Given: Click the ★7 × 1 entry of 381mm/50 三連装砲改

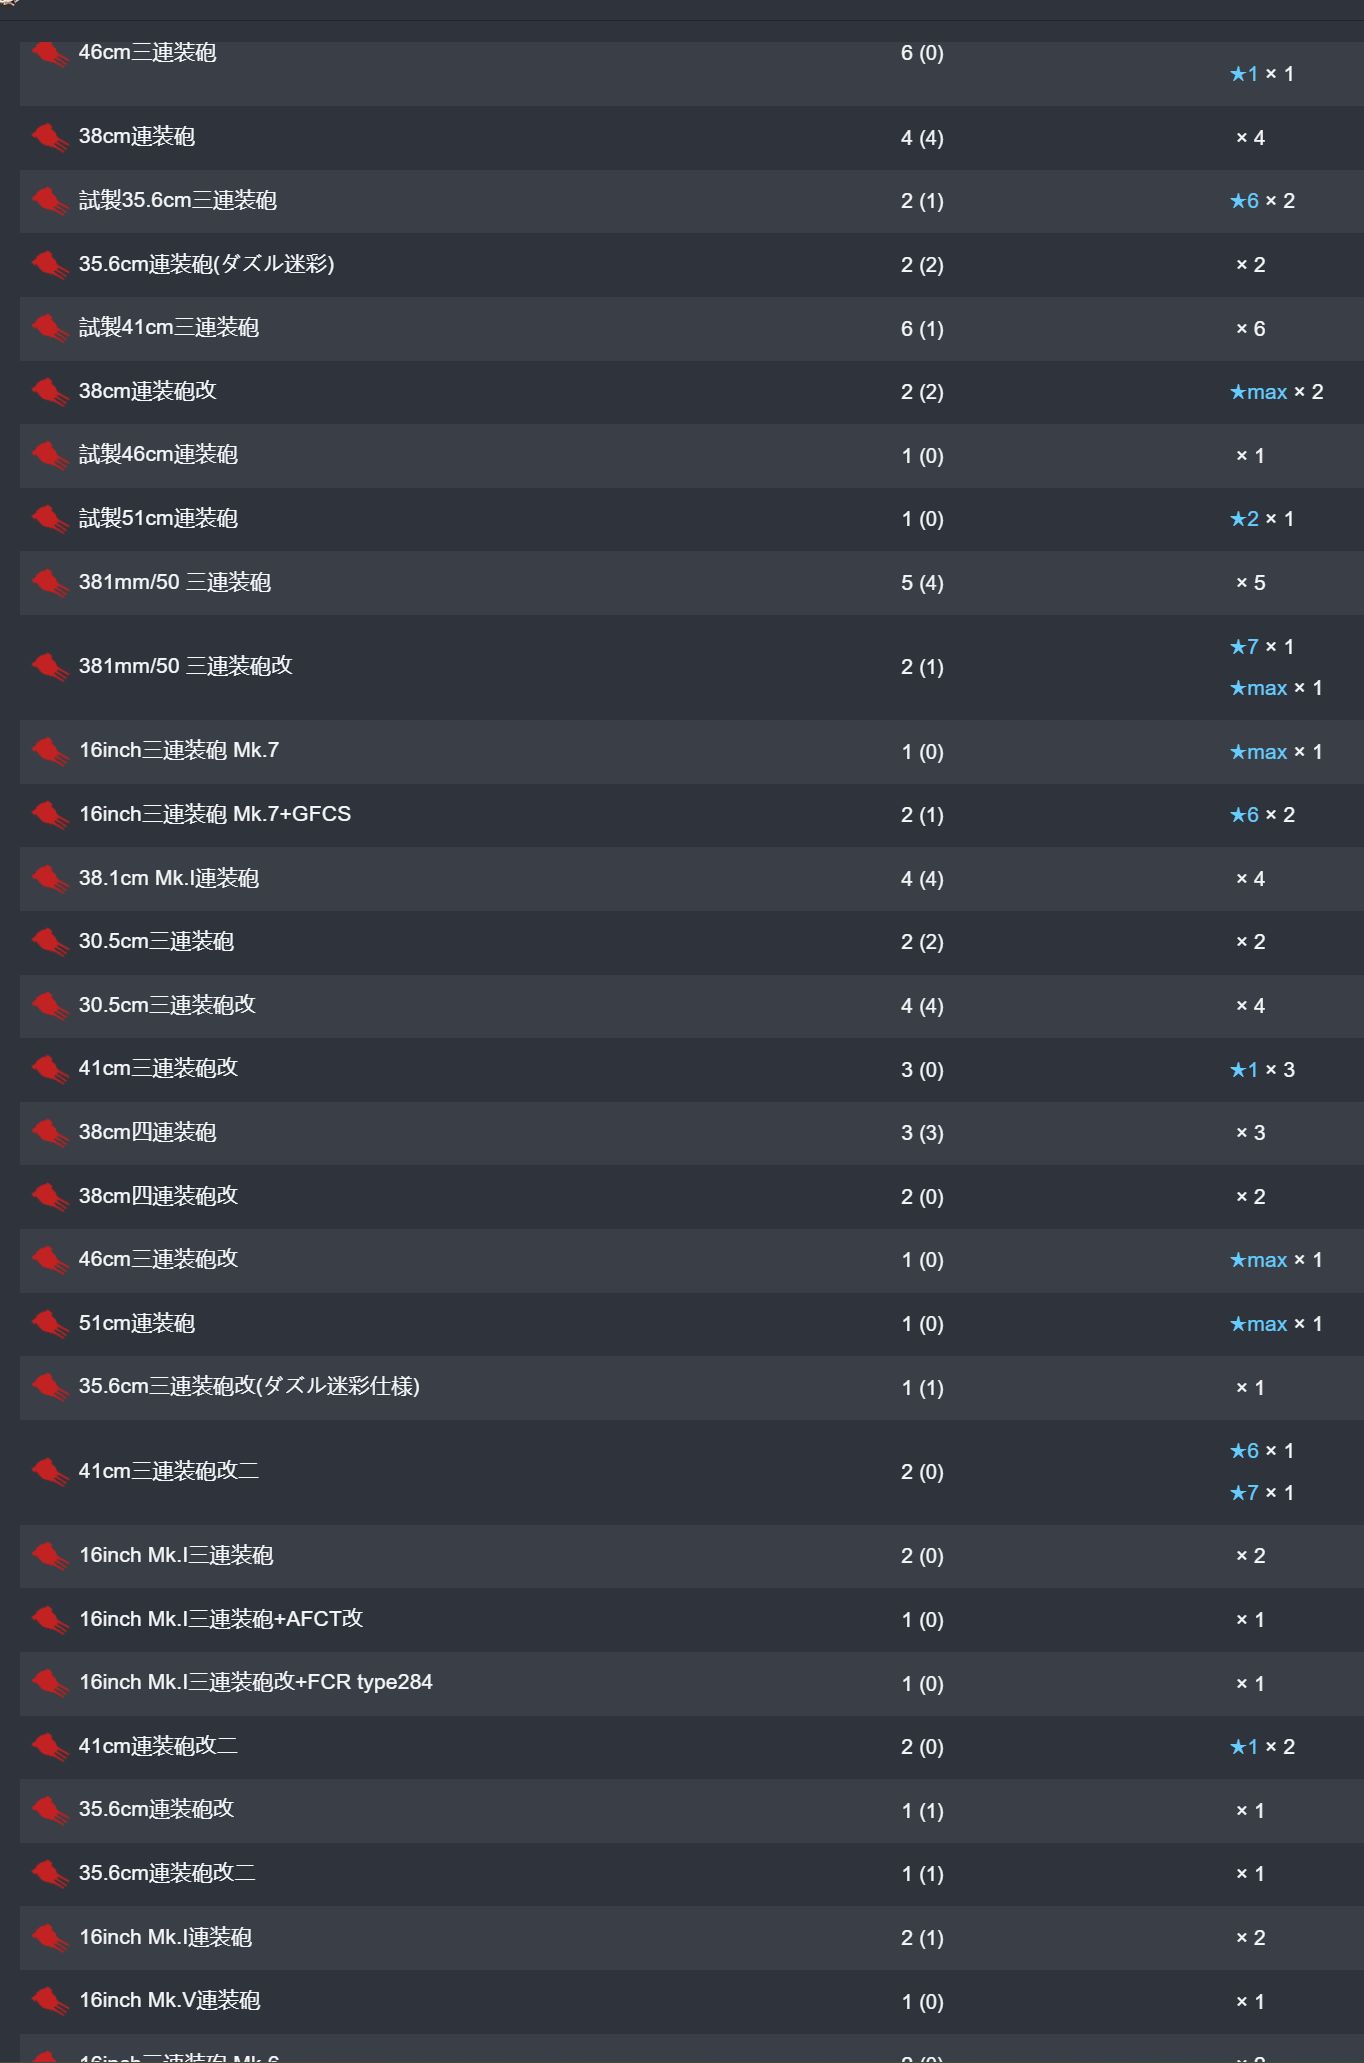Looking at the screenshot, I should (x=1262, y=647).
